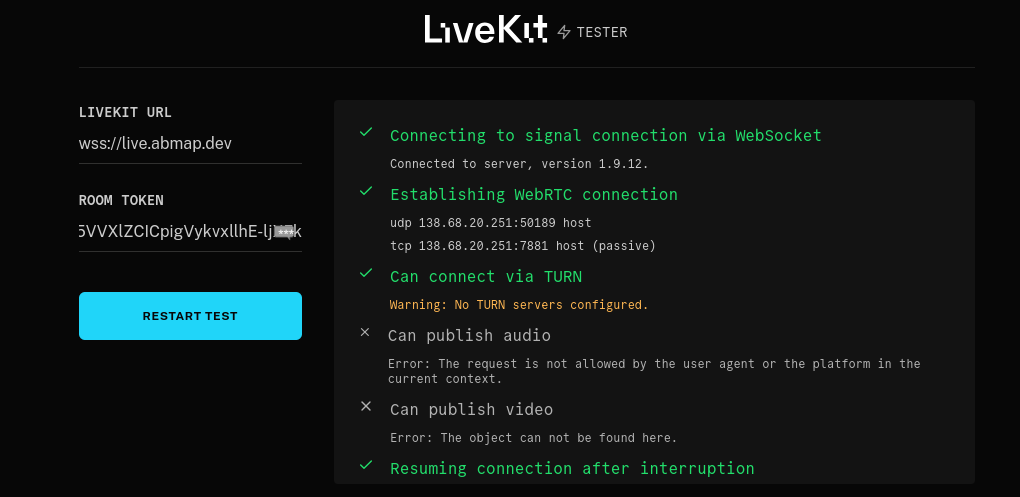Select the TESTER label in the header
The width and height of the screenshot is (1020, 497).
602,32
